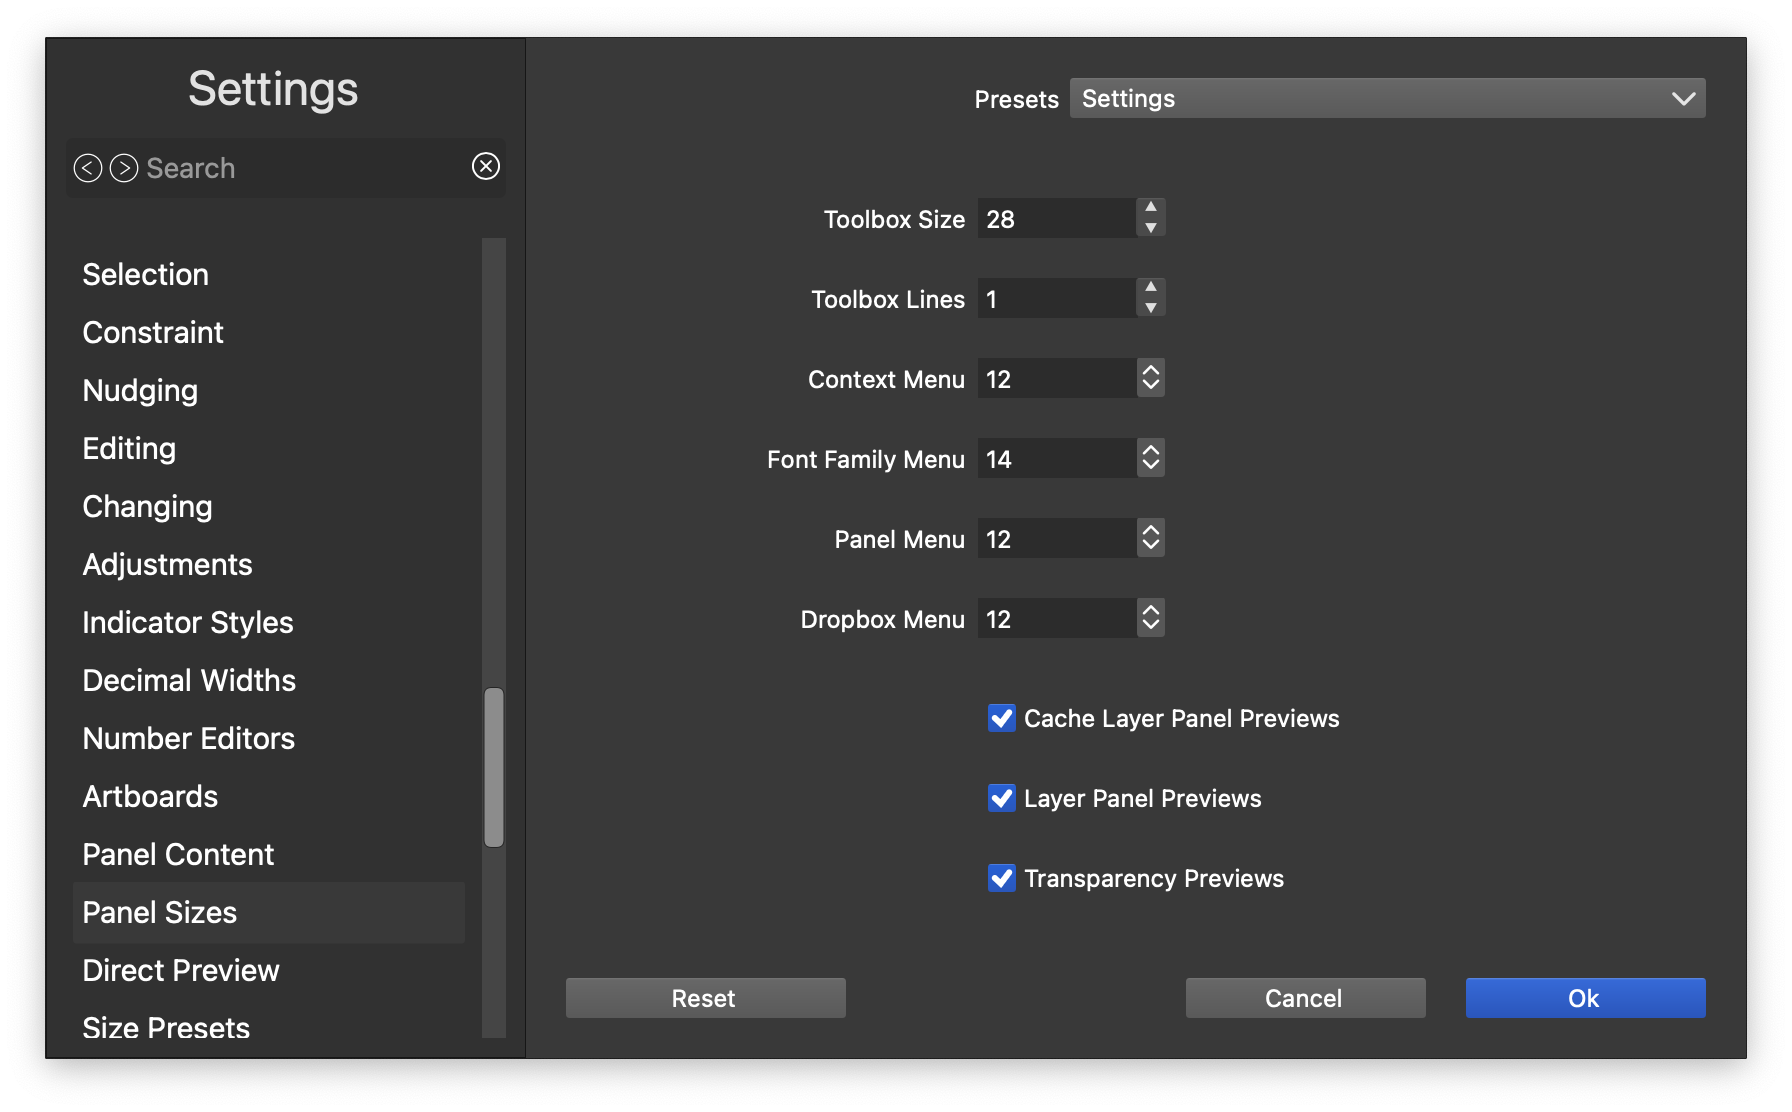Focus the Search input field

(300, 168)
